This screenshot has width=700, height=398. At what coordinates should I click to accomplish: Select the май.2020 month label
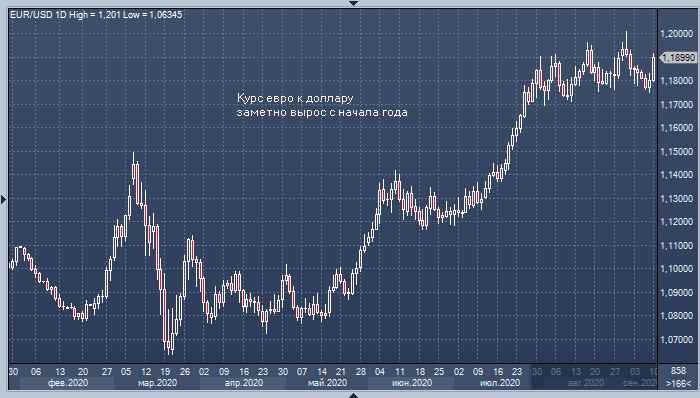click(327, 383)
